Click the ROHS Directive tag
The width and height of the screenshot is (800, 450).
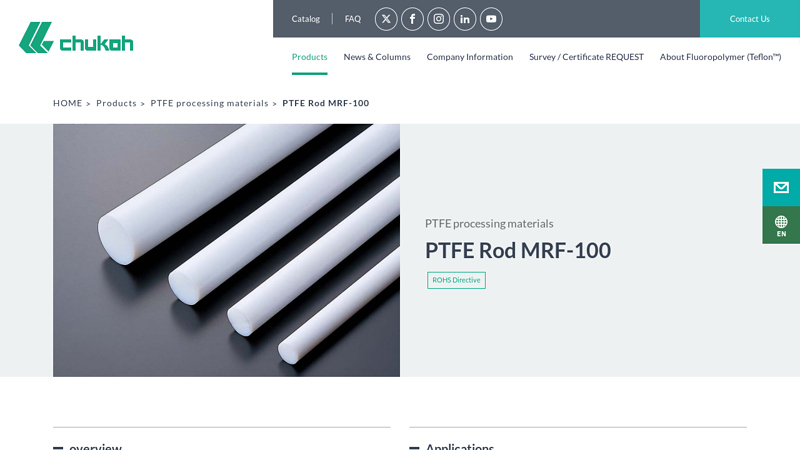(456, 280)
